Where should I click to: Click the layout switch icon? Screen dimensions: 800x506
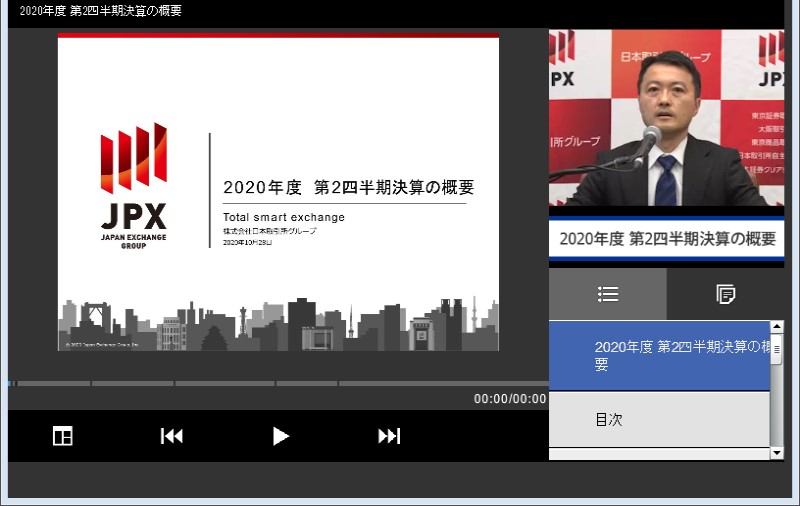[63, 436]
